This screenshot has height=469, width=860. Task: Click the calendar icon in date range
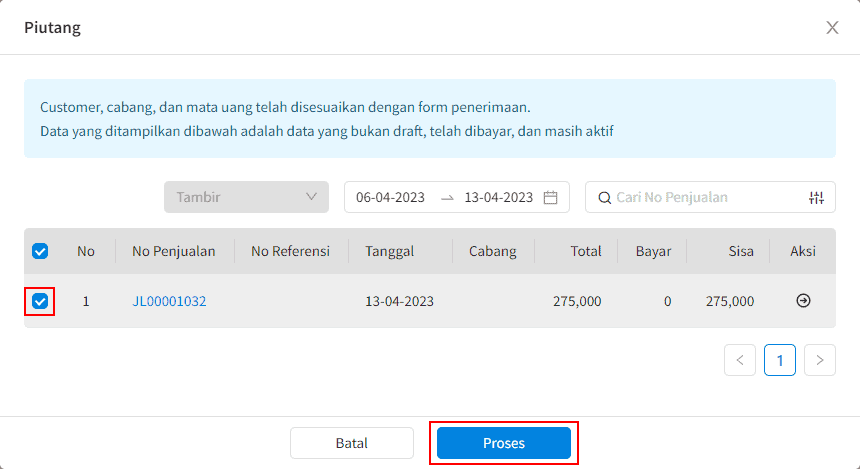[x=550, y=197]
